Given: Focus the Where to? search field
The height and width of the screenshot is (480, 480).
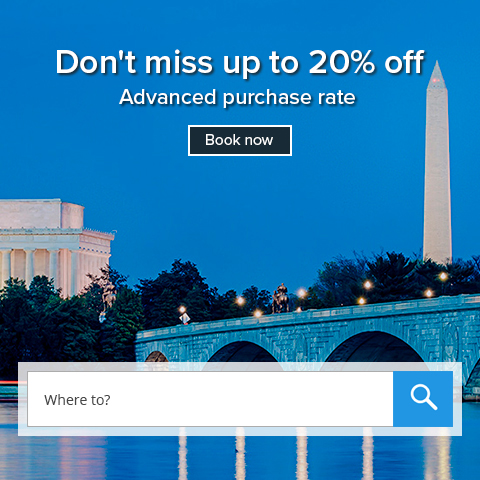Looking at the screenshot, I should (210, 399).
